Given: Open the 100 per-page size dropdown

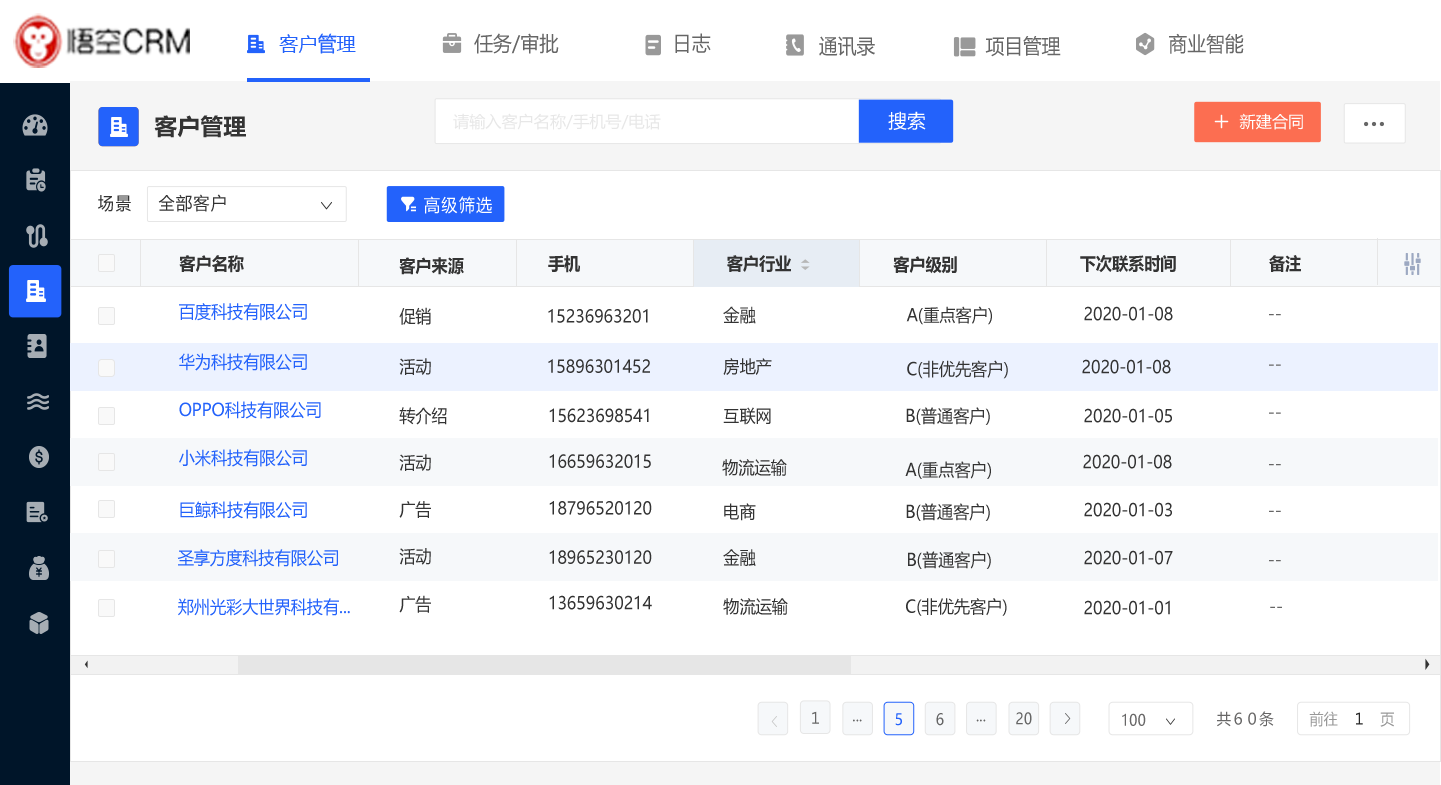Looking at the screenshot, I should click(x=1150, y=720).
